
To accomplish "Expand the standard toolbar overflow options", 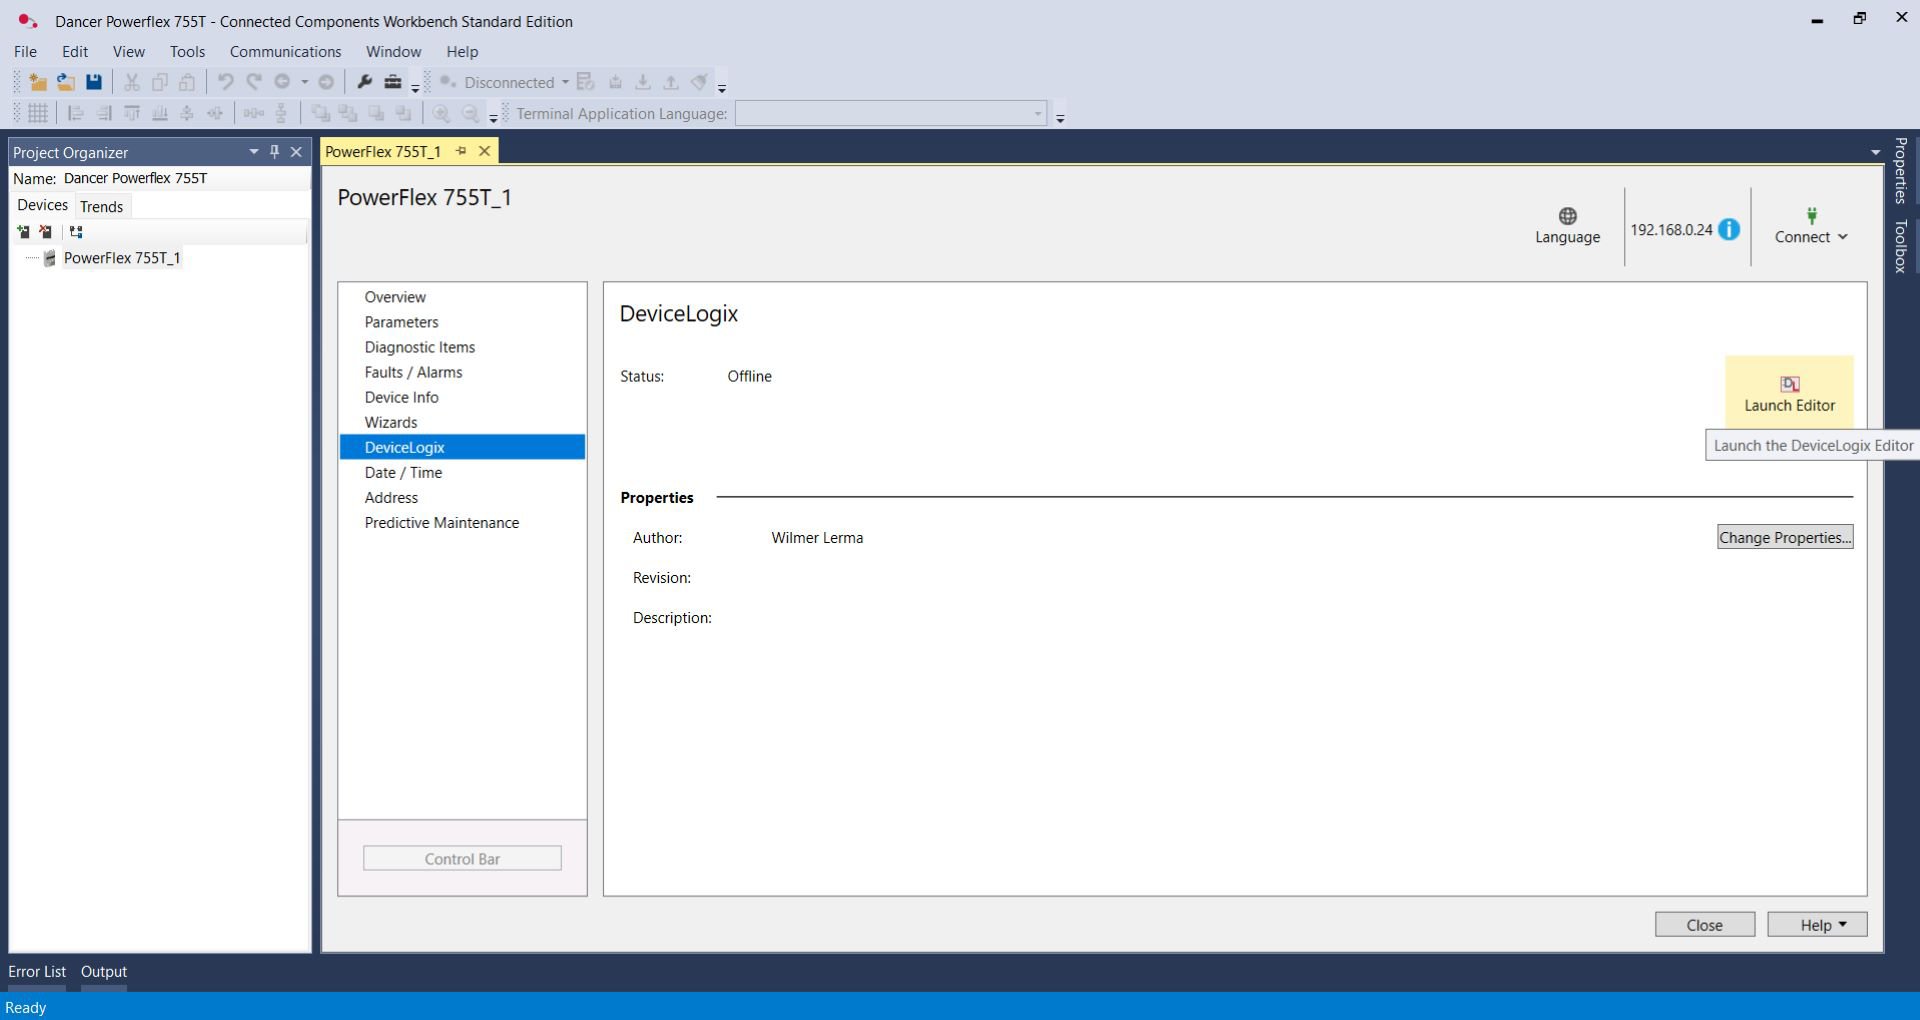I will [x=415, y=88].
